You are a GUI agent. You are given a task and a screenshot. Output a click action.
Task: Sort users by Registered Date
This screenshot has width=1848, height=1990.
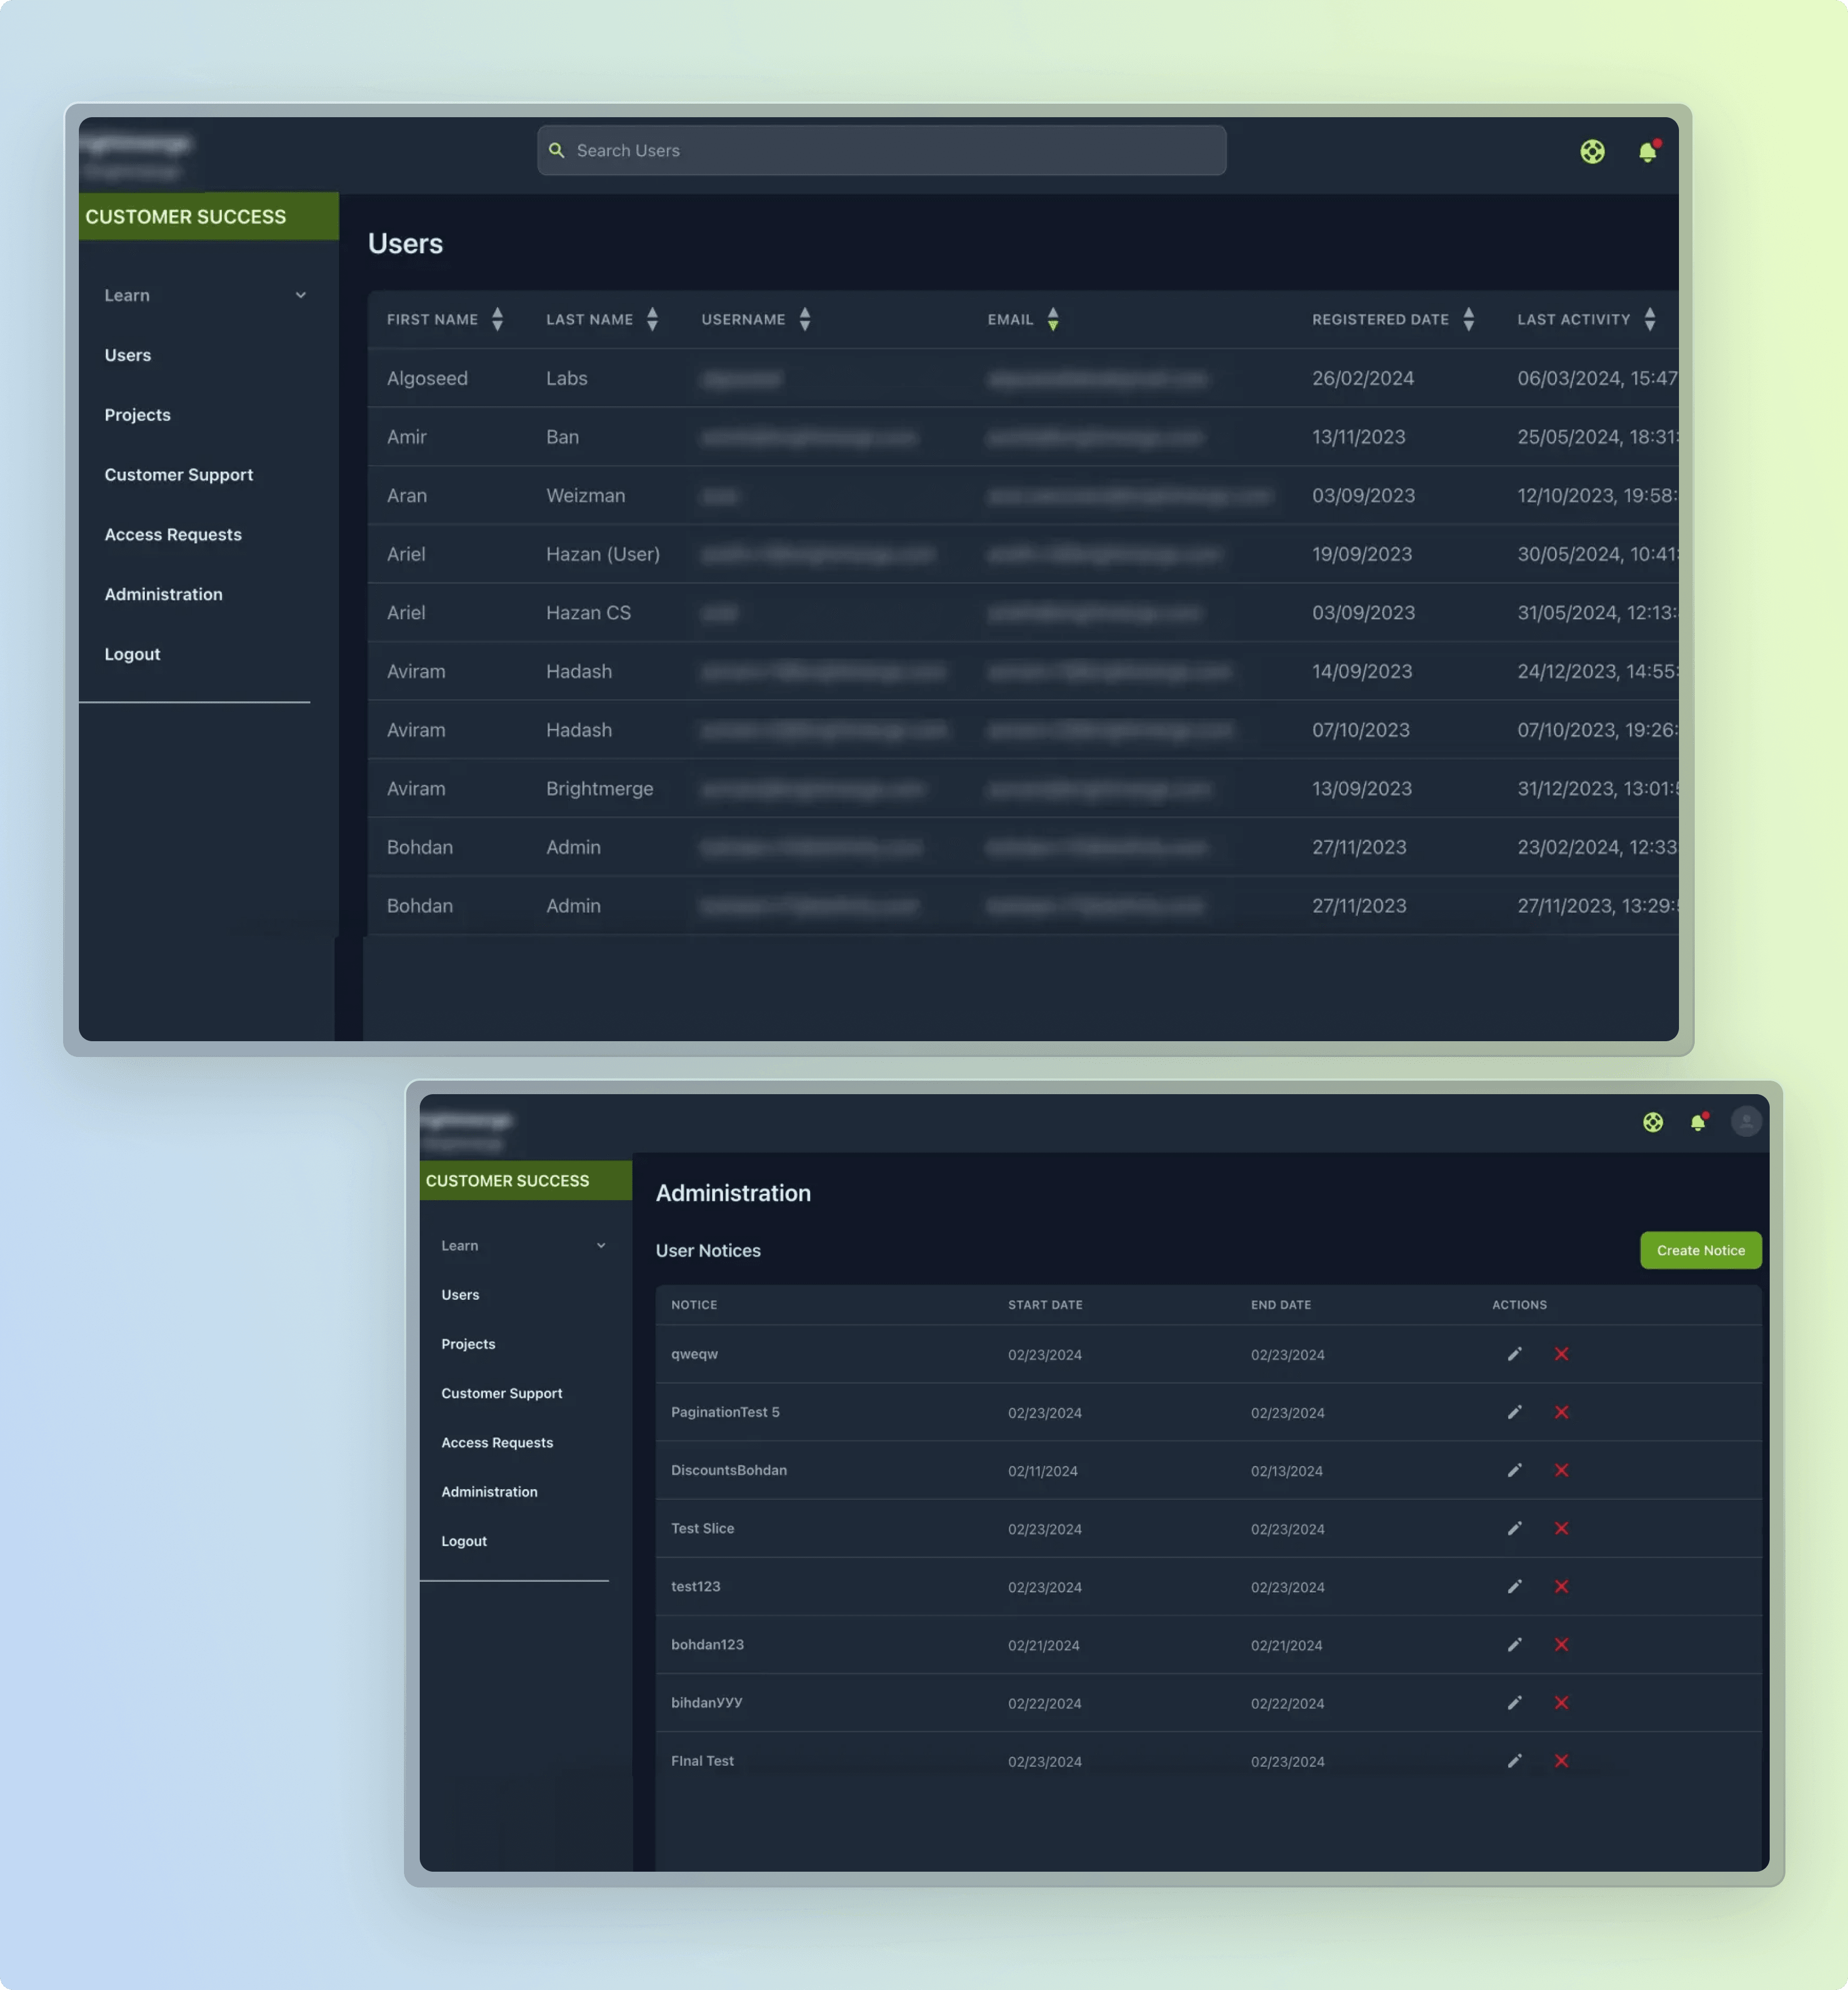pos(1468,319)
